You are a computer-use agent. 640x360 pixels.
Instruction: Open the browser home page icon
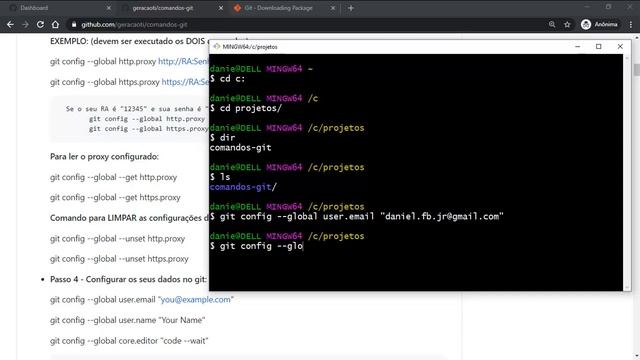[x=55, y=24]
